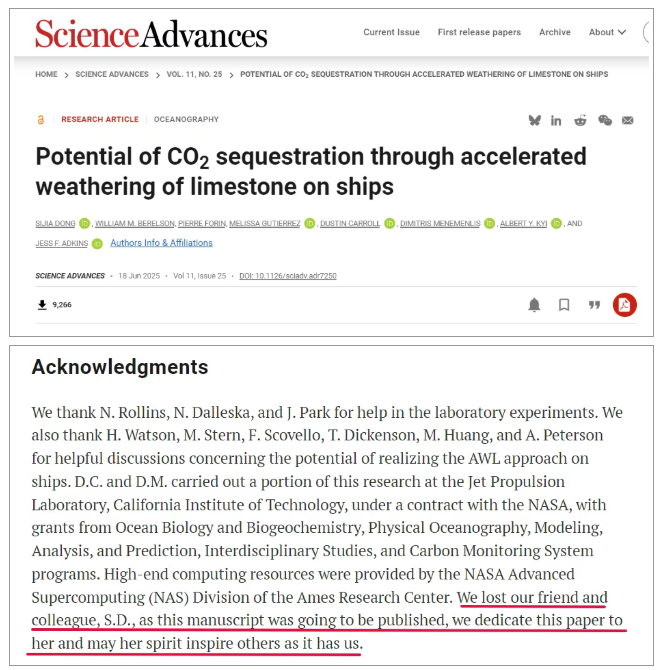Click the open access lock icon
The height and width of the screenshot is (670, 664).
41,120
